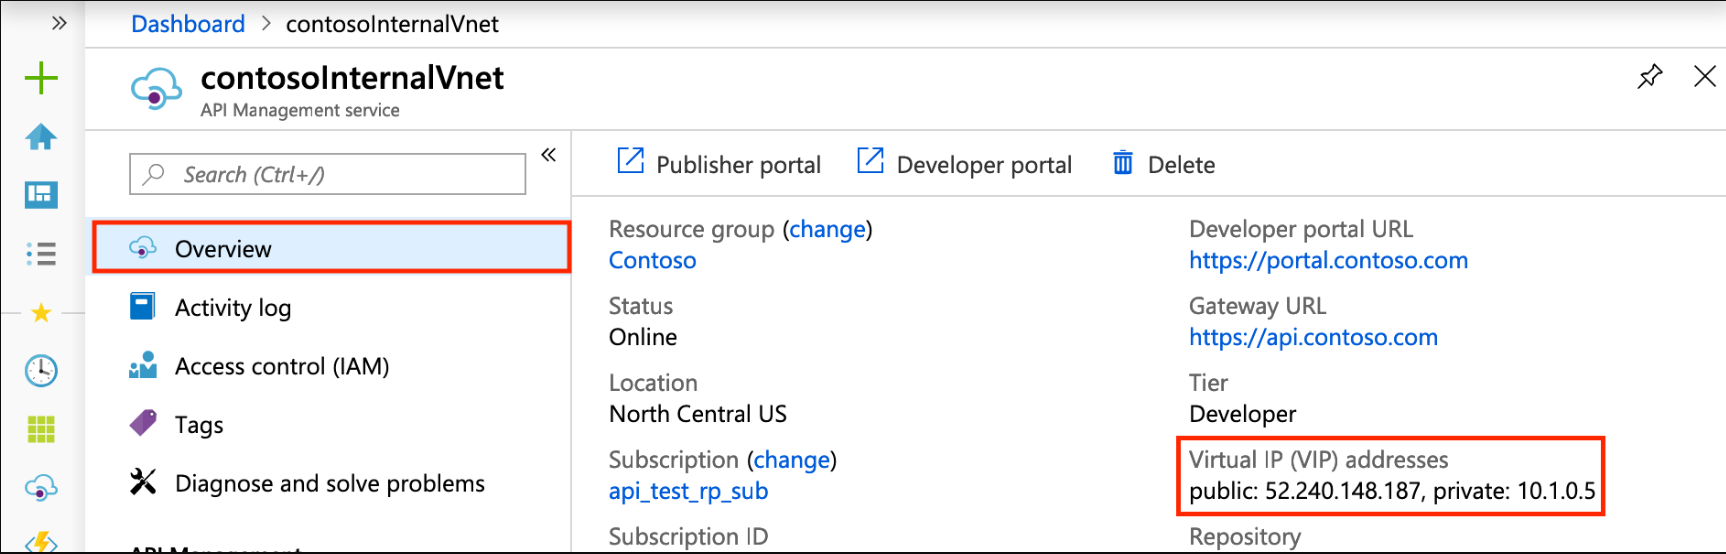Viewport: 1726px width, 554px height.
Task: Click the North Central US location value
Action: pos(698,414)
